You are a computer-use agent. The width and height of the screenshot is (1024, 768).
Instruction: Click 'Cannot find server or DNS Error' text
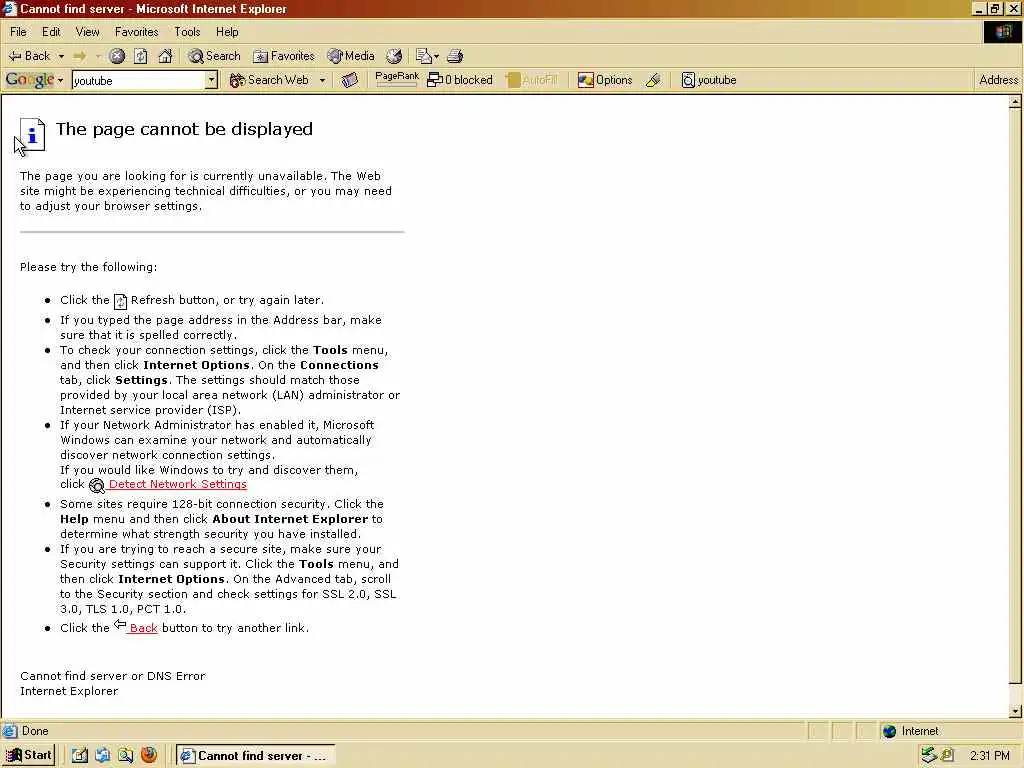(x=112, y=676)
